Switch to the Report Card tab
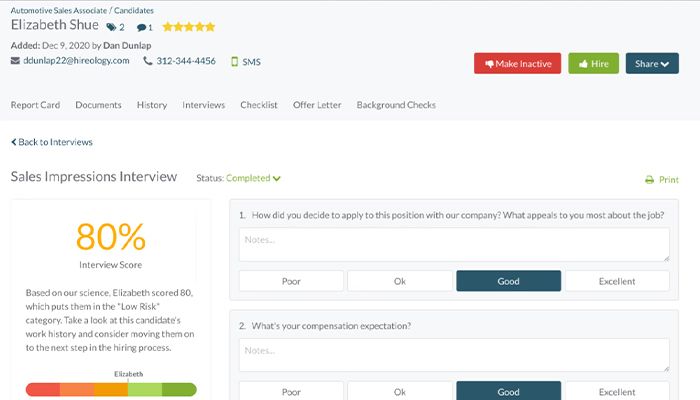Screen dimensions: 700x400 coord(35,105)
